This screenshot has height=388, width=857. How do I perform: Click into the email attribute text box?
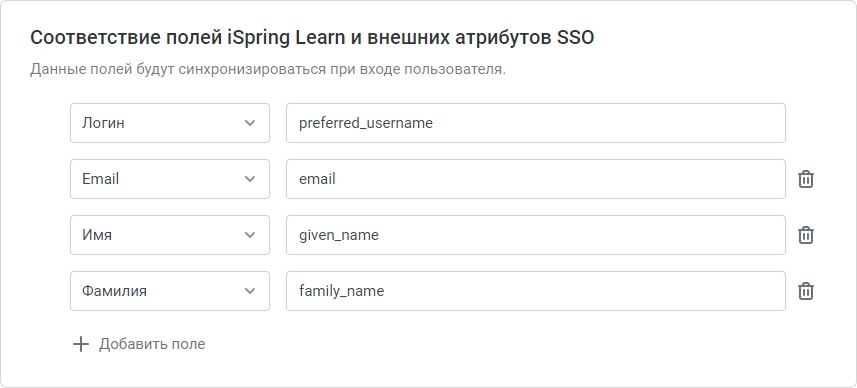tap(536, 179)
